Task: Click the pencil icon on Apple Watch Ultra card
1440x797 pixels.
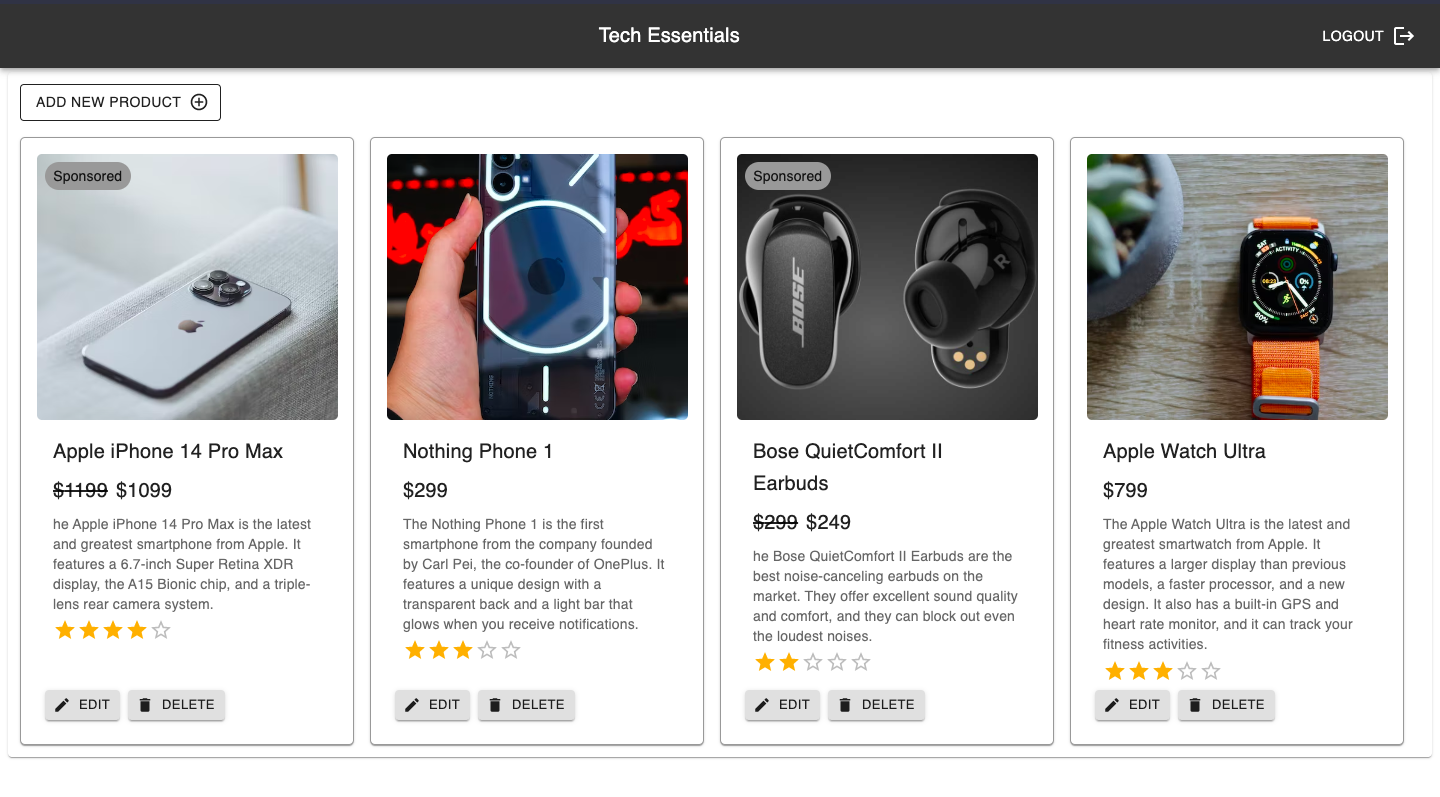Action: [x=1112, y=704]
